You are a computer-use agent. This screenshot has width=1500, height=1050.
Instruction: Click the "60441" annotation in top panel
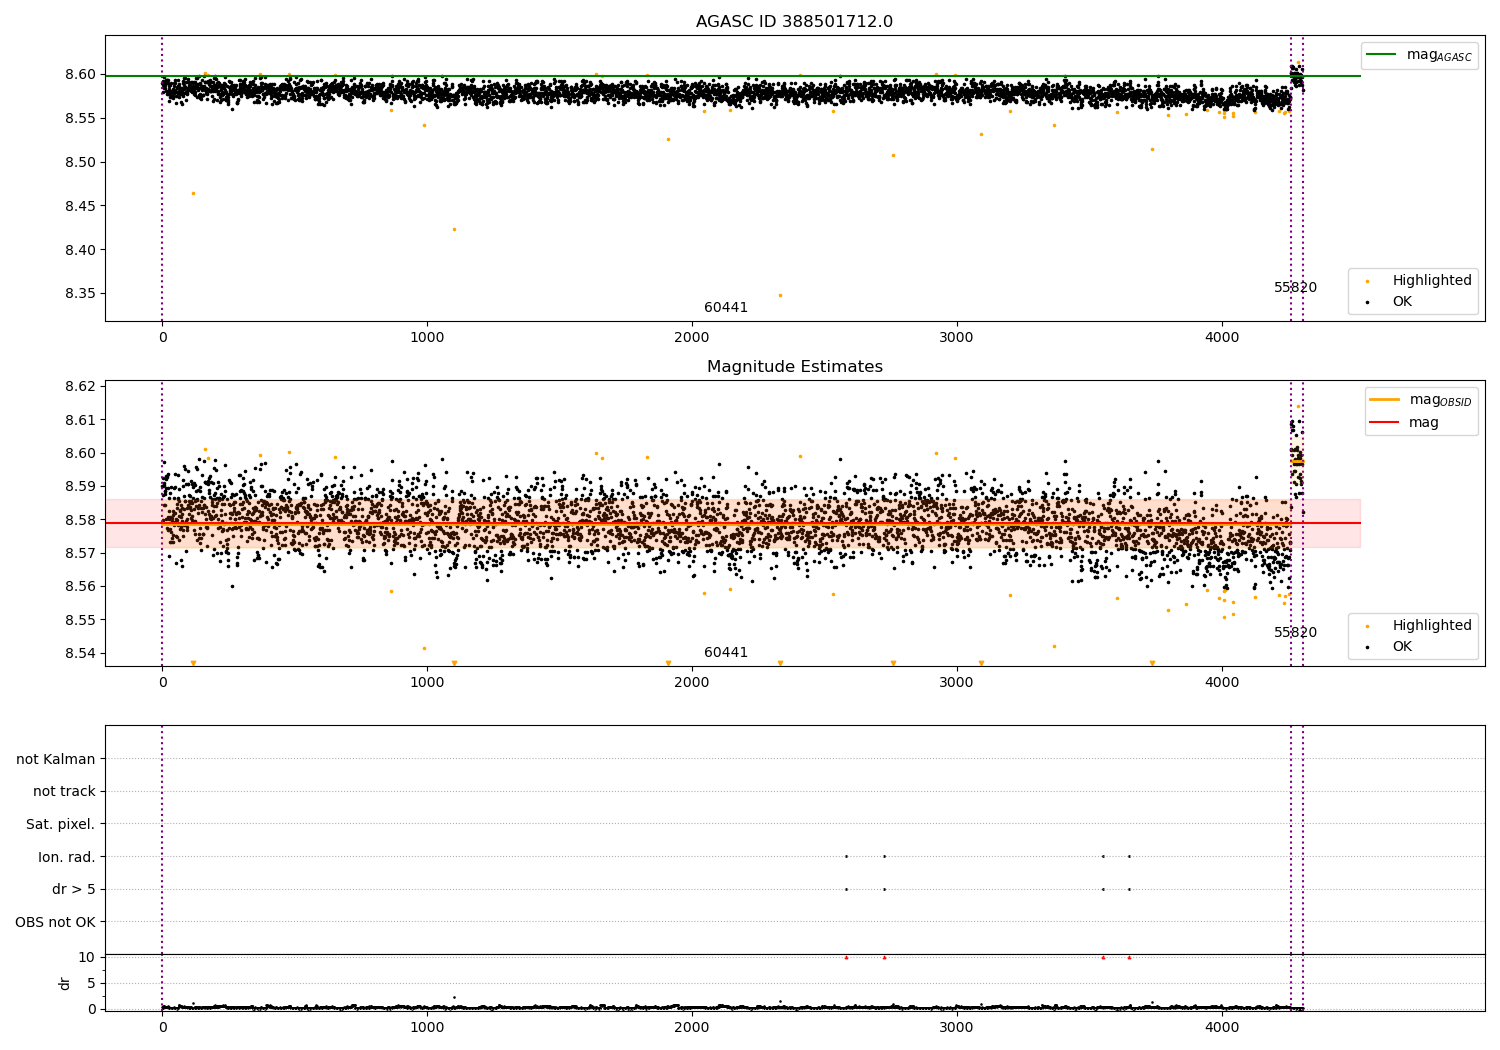click(726, 308)
